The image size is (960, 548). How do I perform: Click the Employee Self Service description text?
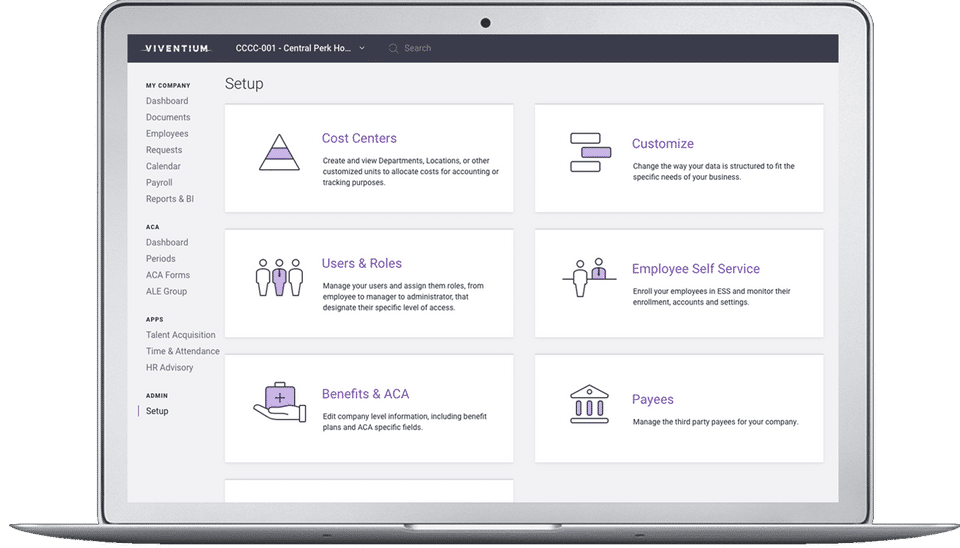[711, 297]
